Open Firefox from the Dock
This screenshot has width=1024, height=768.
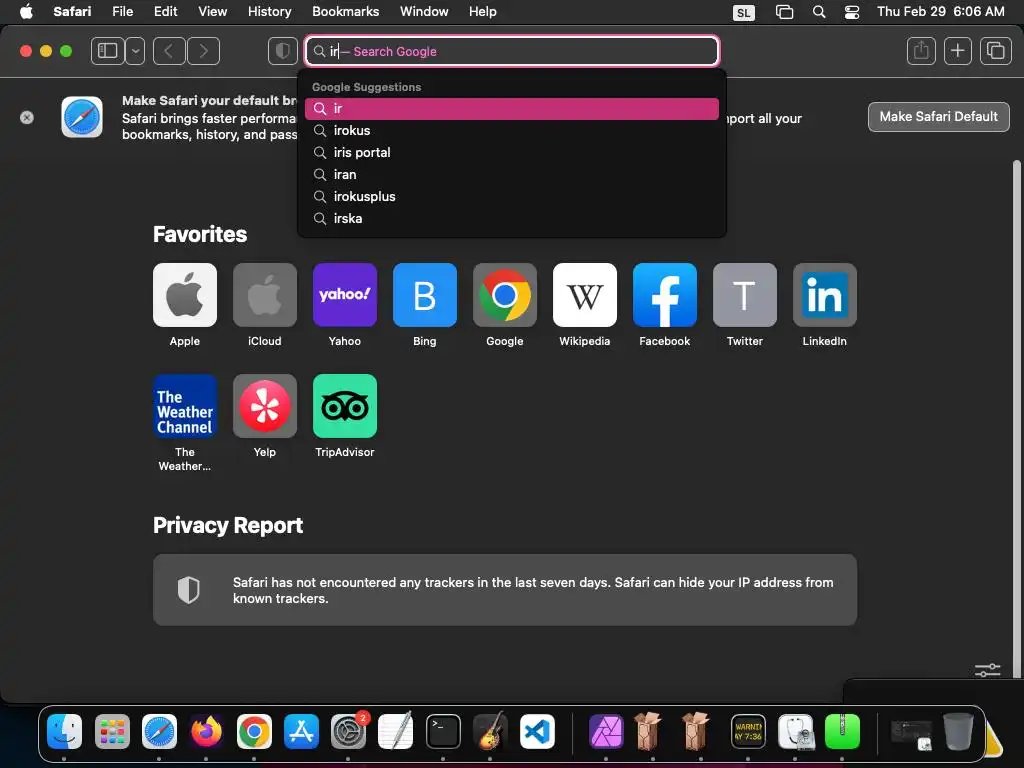(x=206, y=731)
